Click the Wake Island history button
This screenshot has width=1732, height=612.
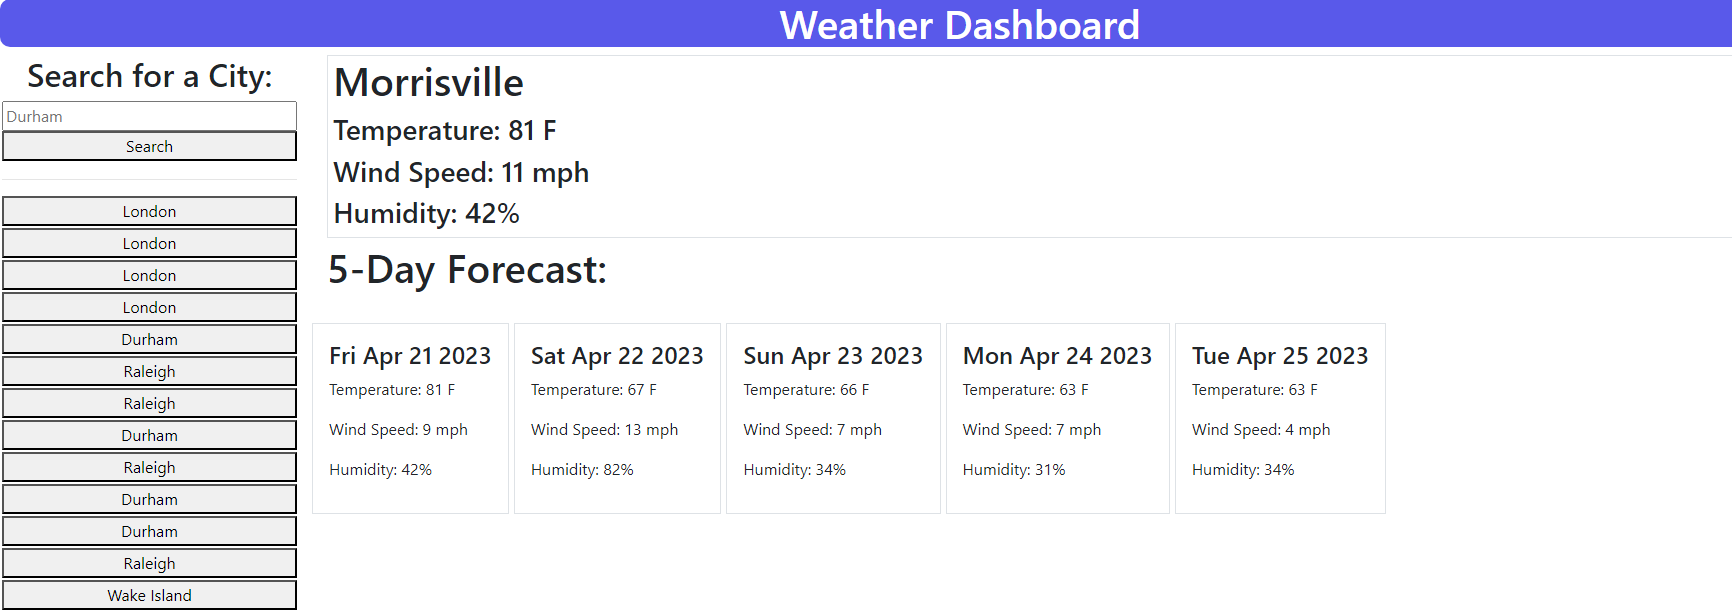149,595
